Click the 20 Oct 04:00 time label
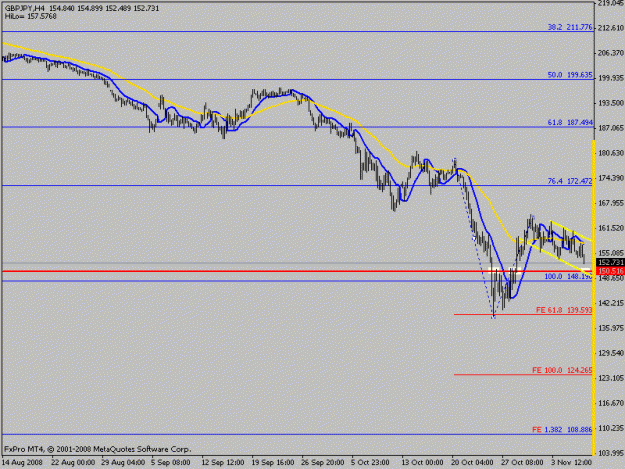Viewport: 625px width, 469px height. [472, 463]
